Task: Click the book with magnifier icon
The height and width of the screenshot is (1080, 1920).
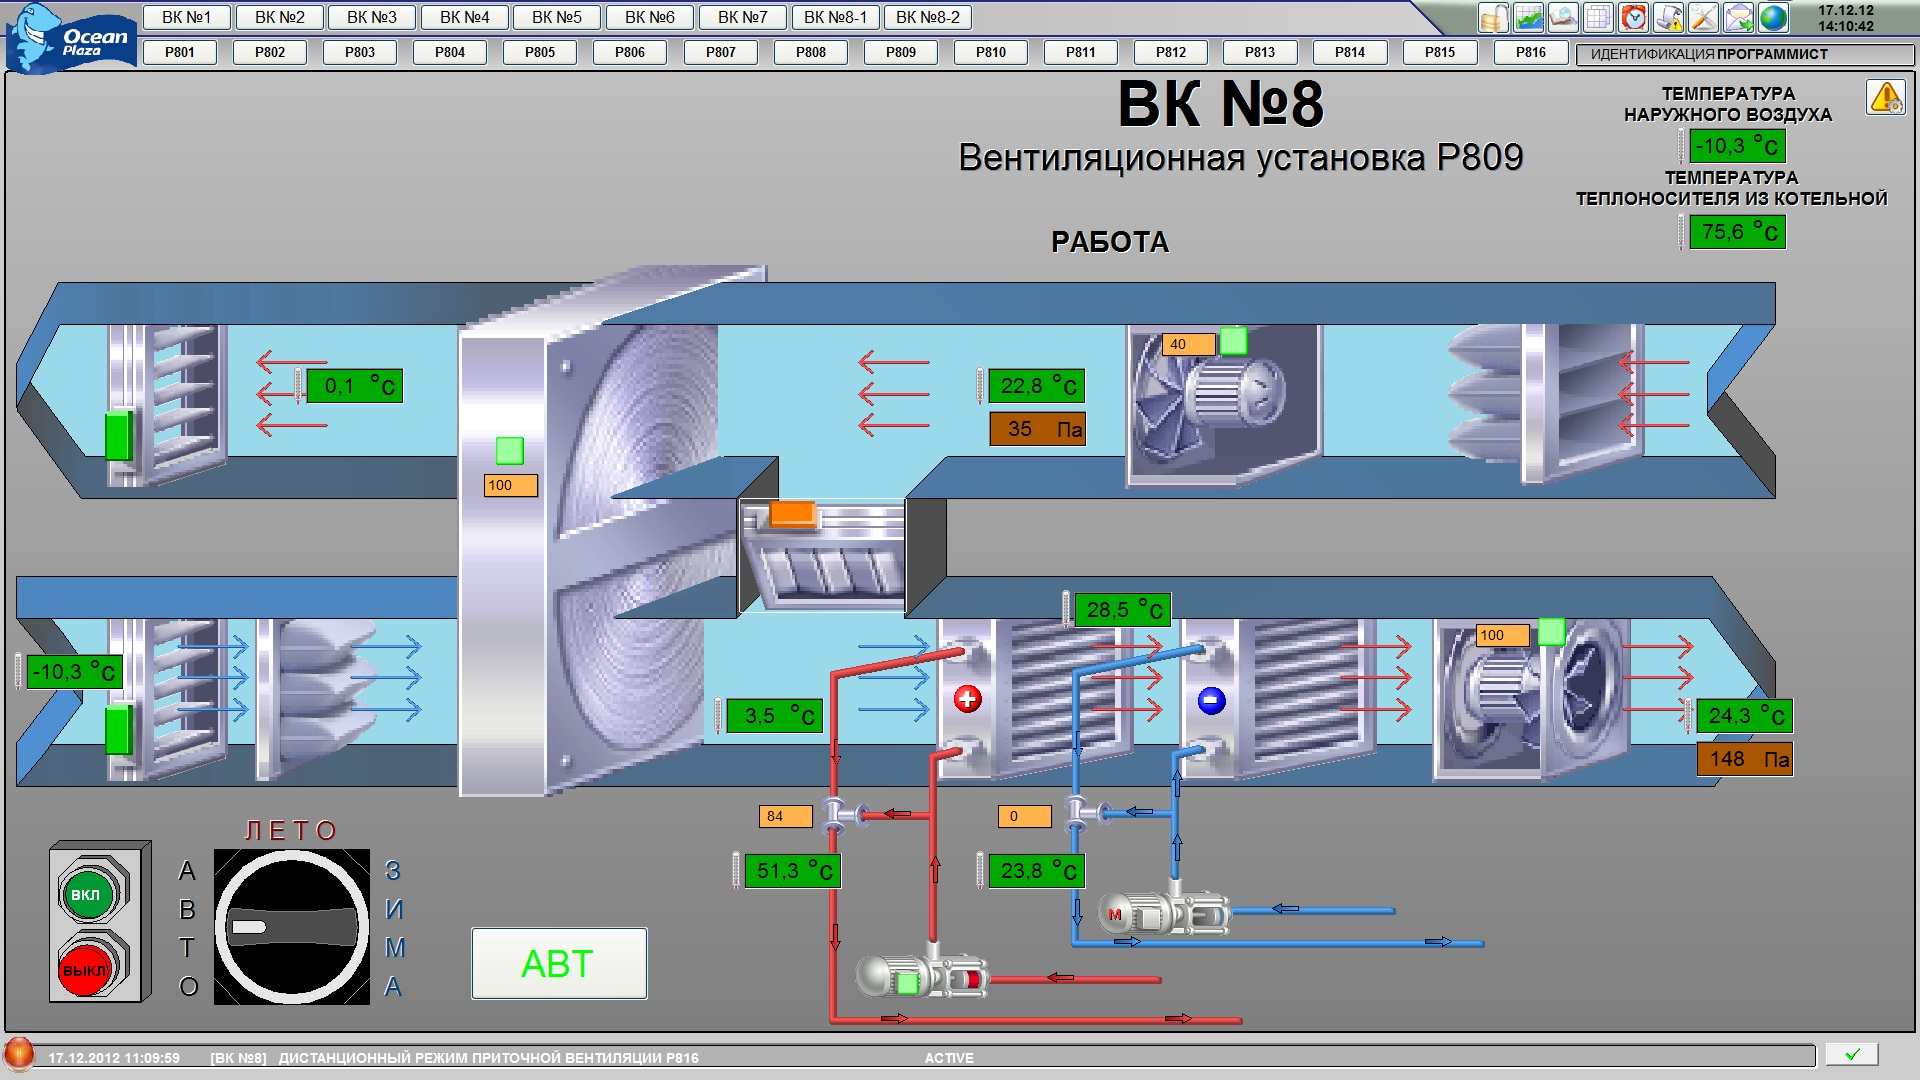Action: (1563, 18)
